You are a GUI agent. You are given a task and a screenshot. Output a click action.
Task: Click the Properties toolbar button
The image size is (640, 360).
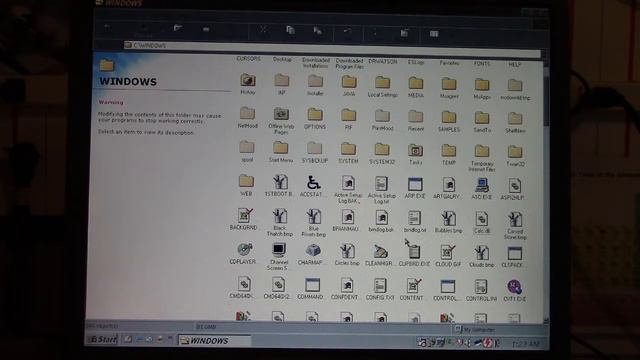coord(404,33)
